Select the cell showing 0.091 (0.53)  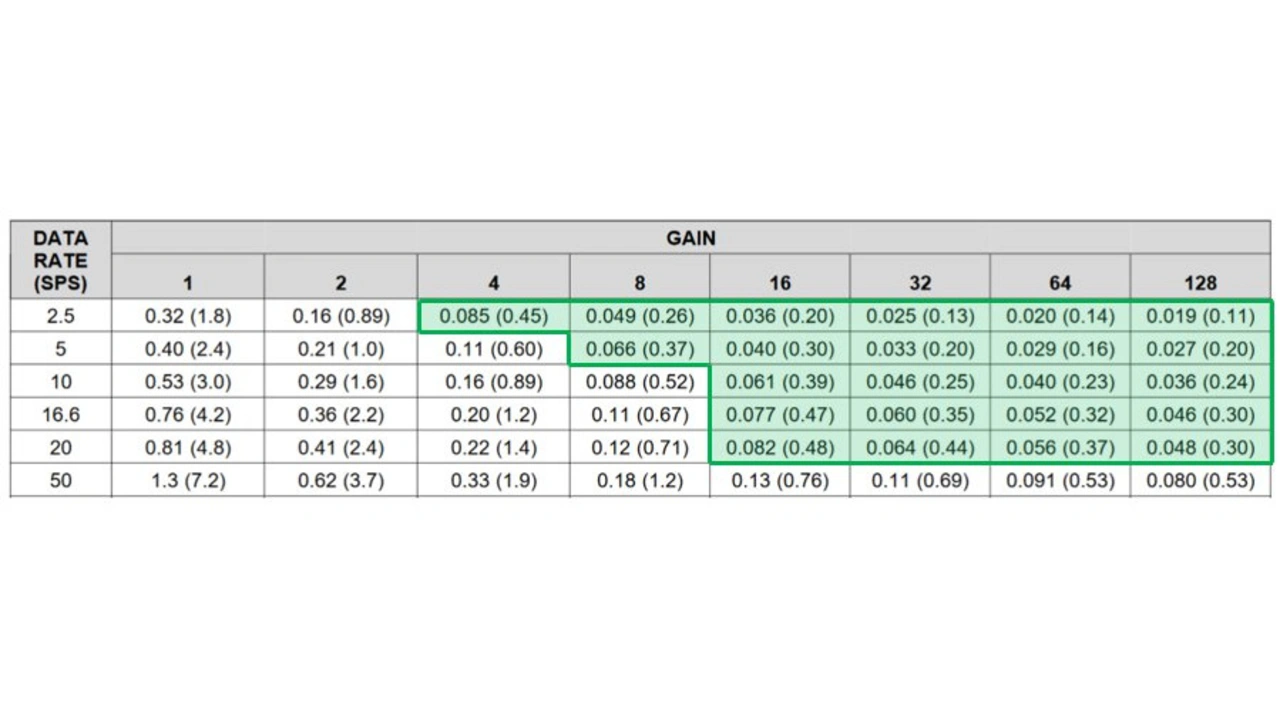pyautogui.click(x=1060, y=480)
